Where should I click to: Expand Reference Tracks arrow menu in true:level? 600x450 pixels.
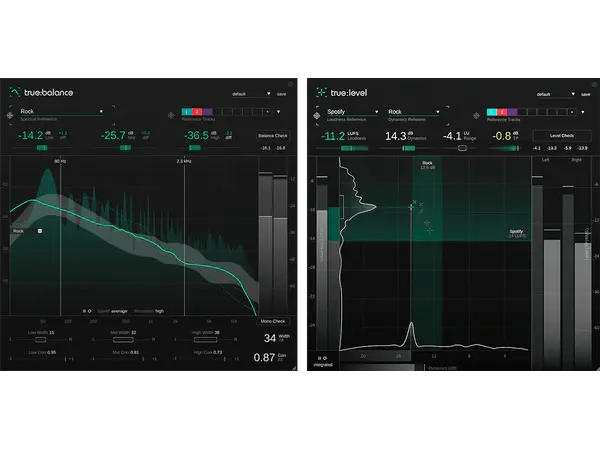click(583, 112)
